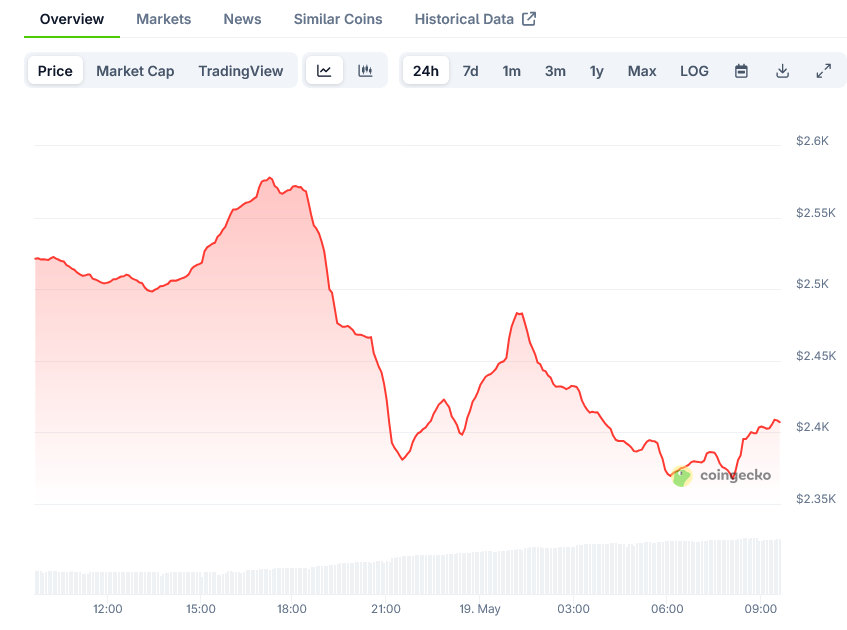Toggle LOG scale on chart
This screenshot has height=630, width=847.
694,71
